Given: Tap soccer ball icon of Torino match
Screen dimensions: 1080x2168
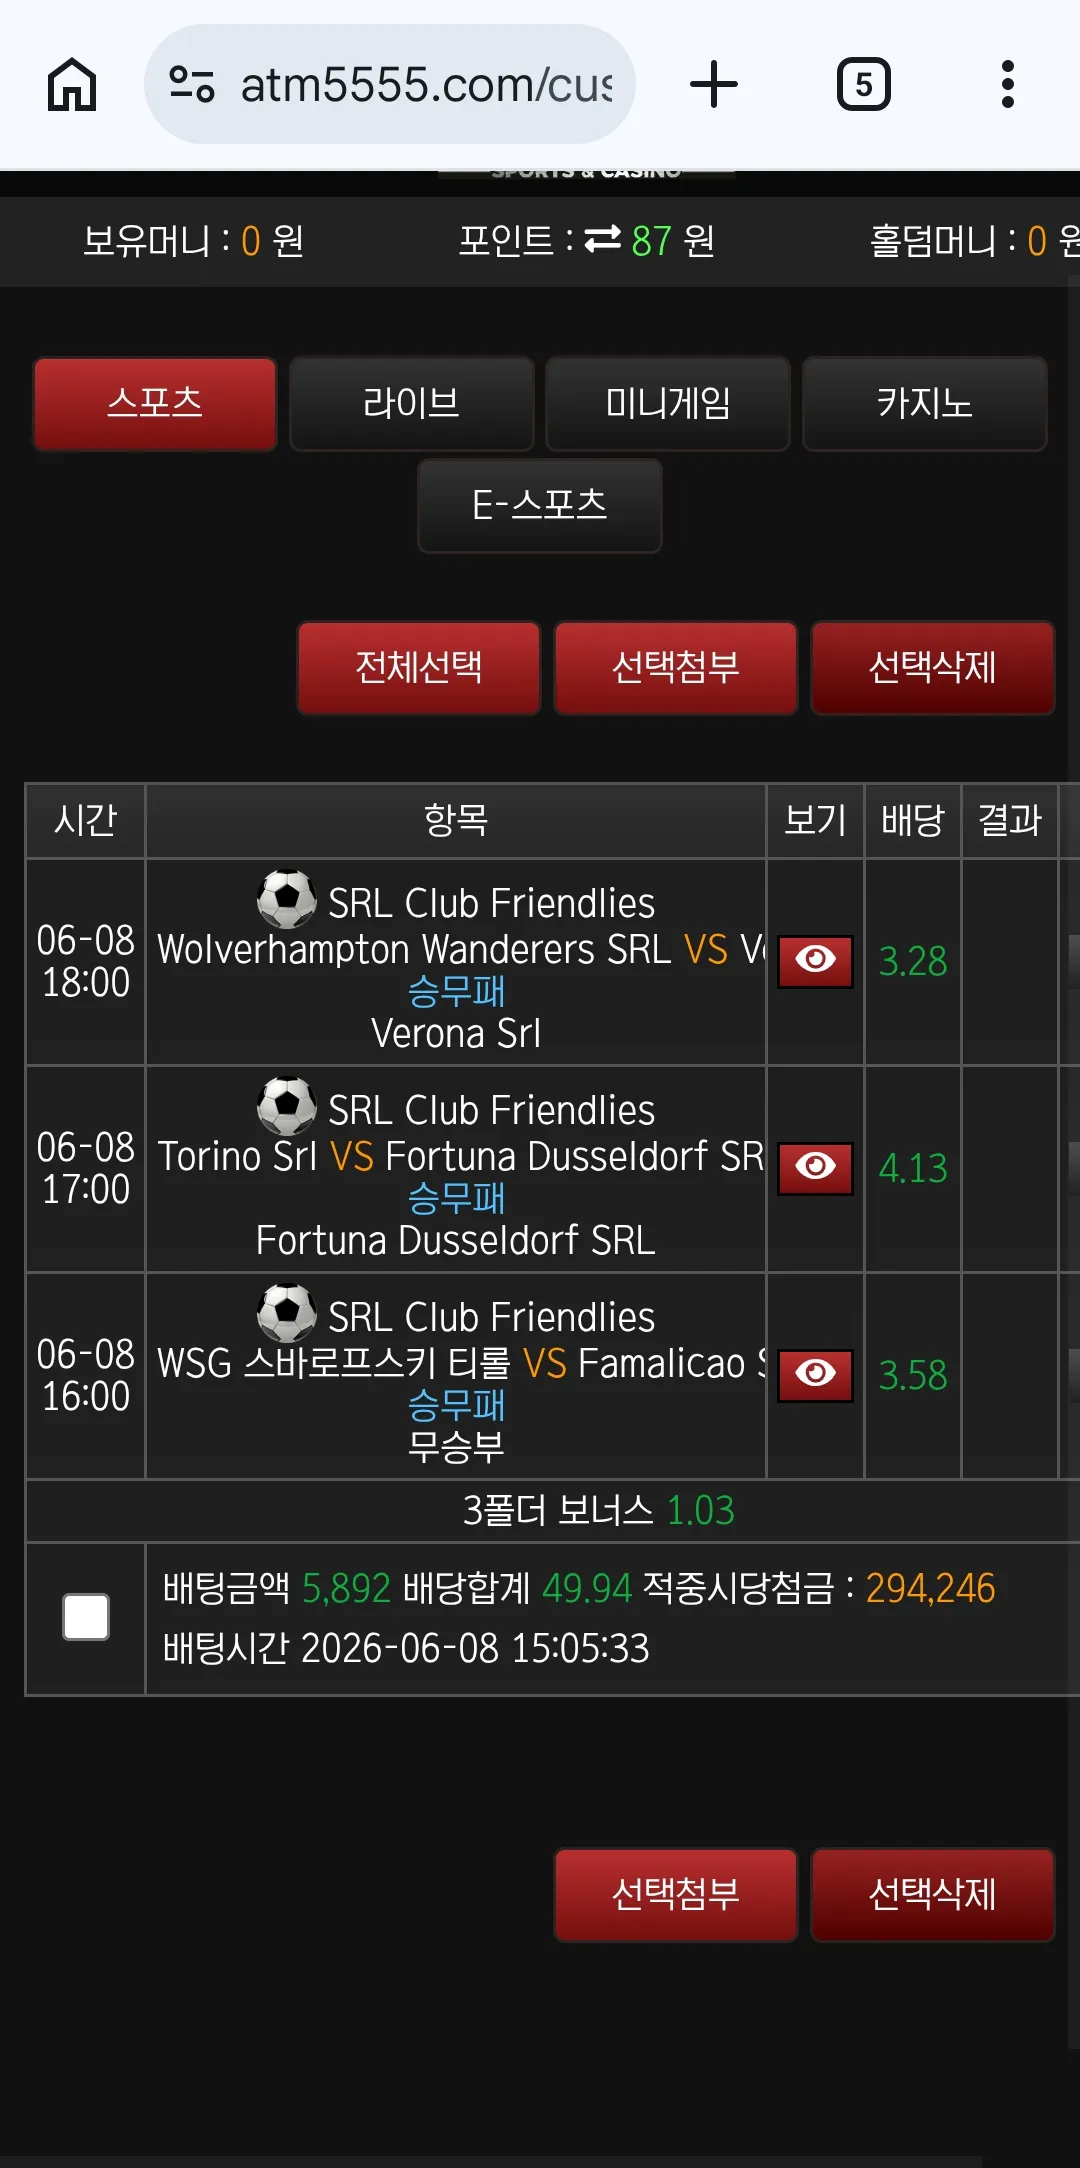Looking at the screenshot, I should 287,1106.
